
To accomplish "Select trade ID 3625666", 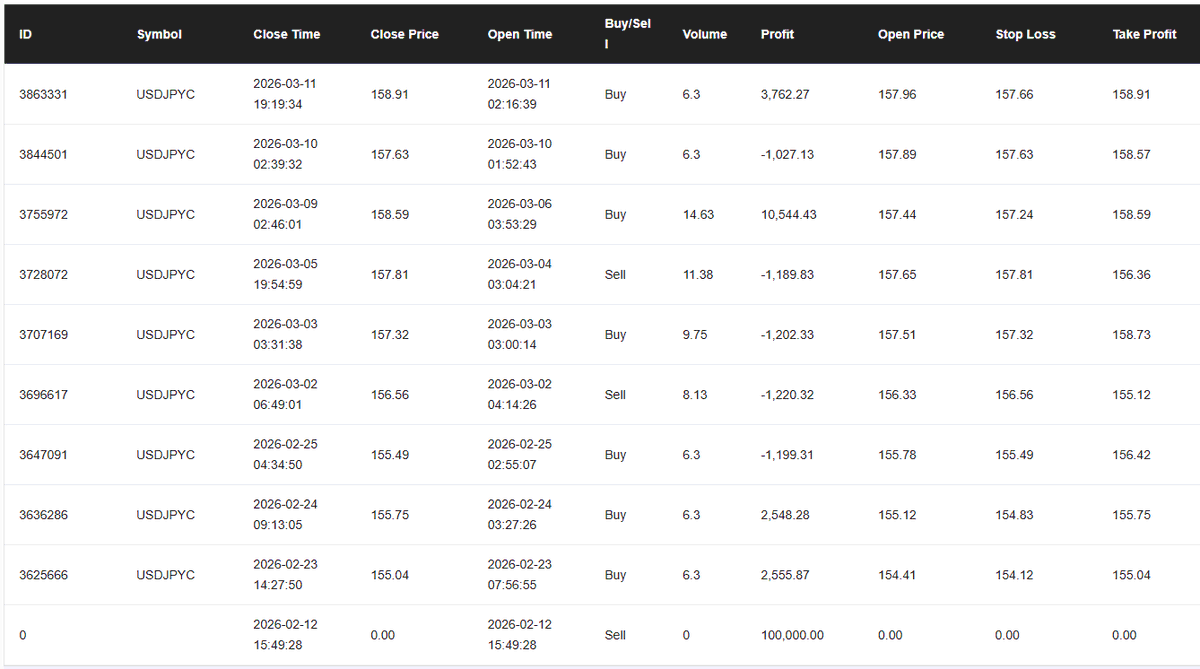I will tap(43, 574).
